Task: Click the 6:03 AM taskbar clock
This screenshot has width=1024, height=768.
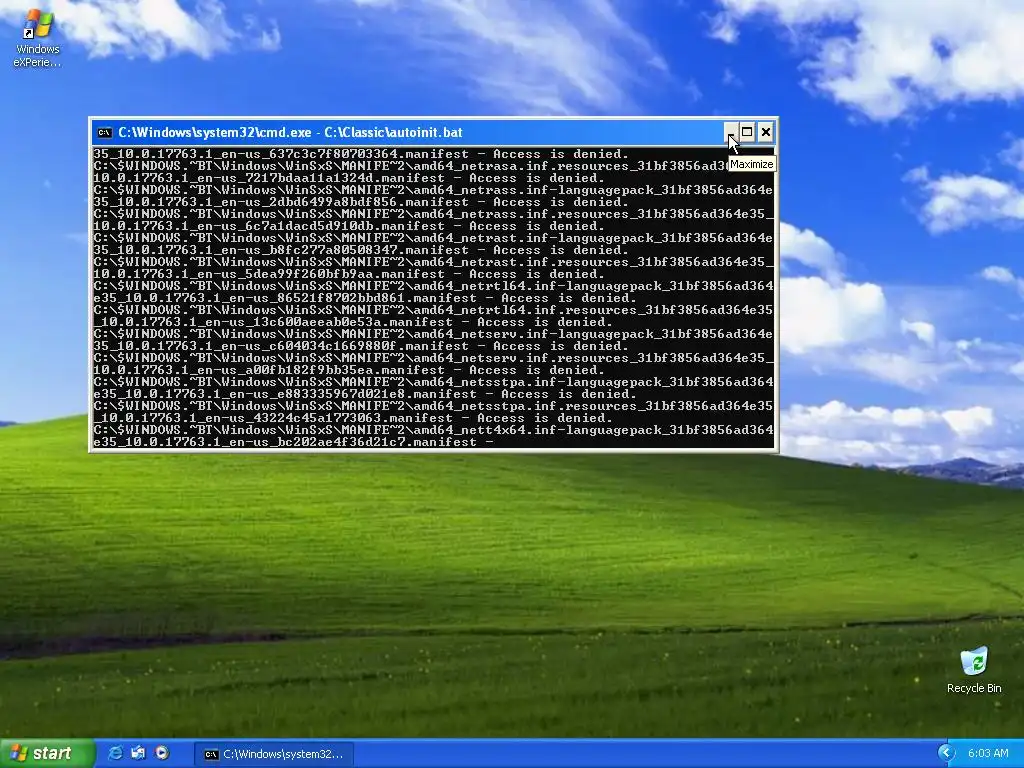Action: pos(987,754)
